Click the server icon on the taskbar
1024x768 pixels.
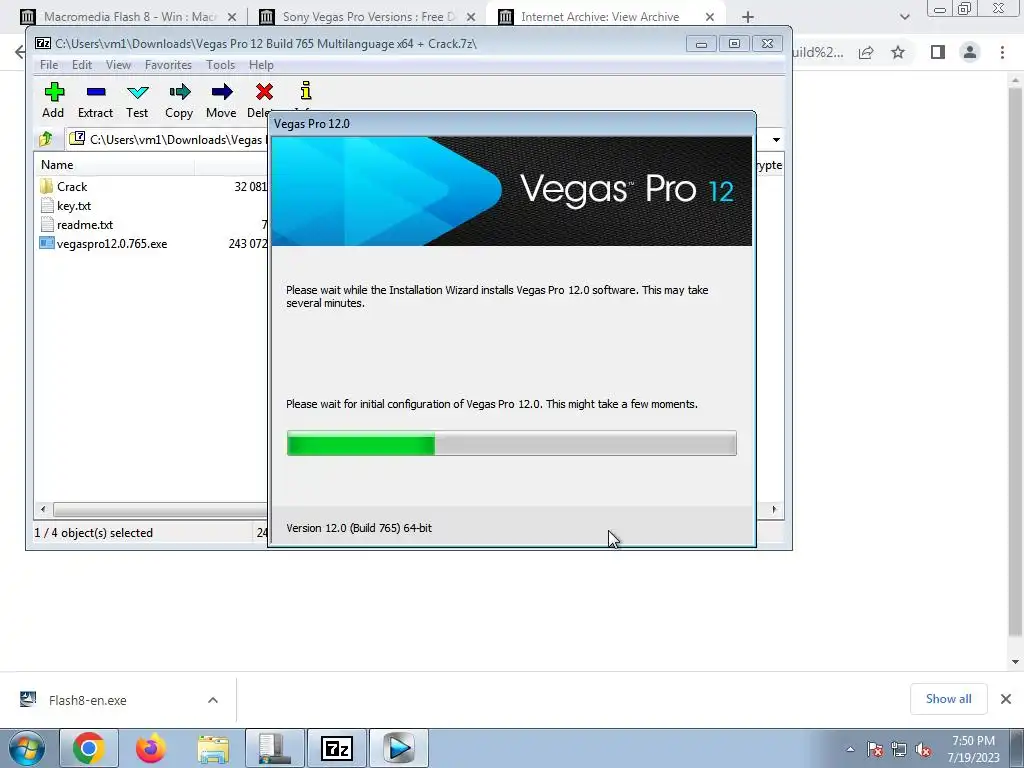(274, 748)
